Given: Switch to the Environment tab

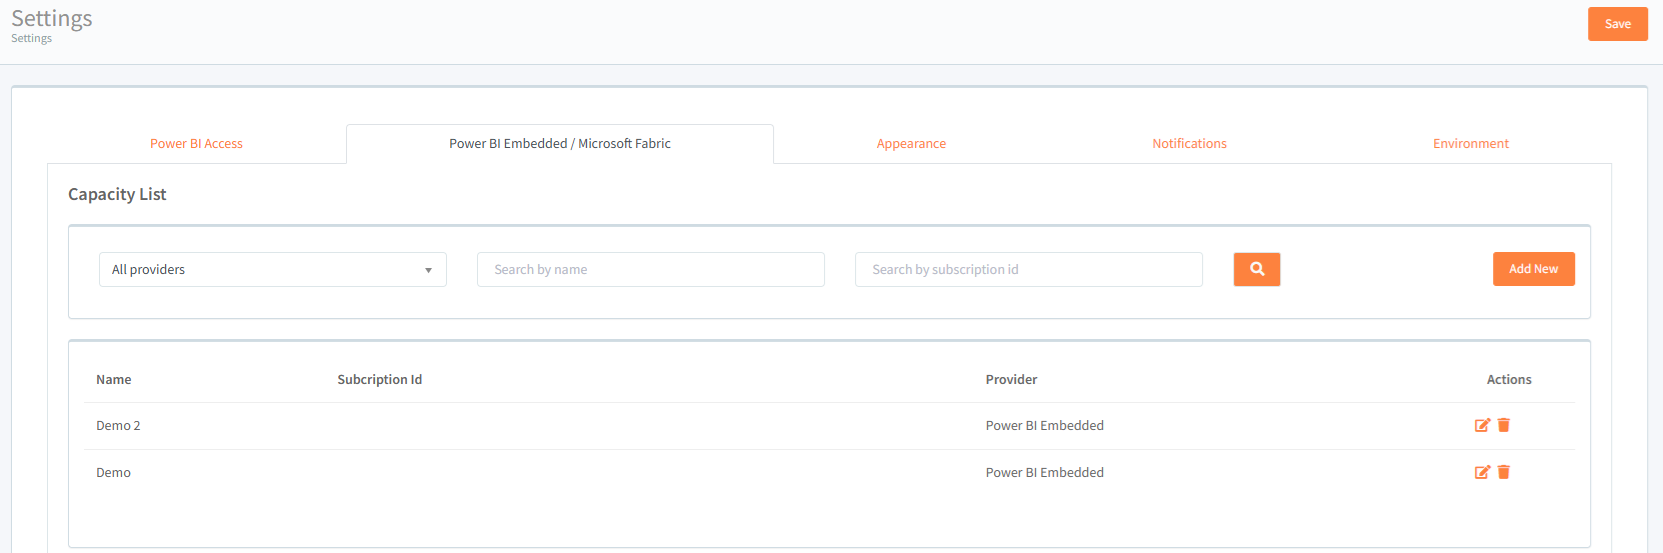Looking at the screenshot, I should pos(1470,144).
